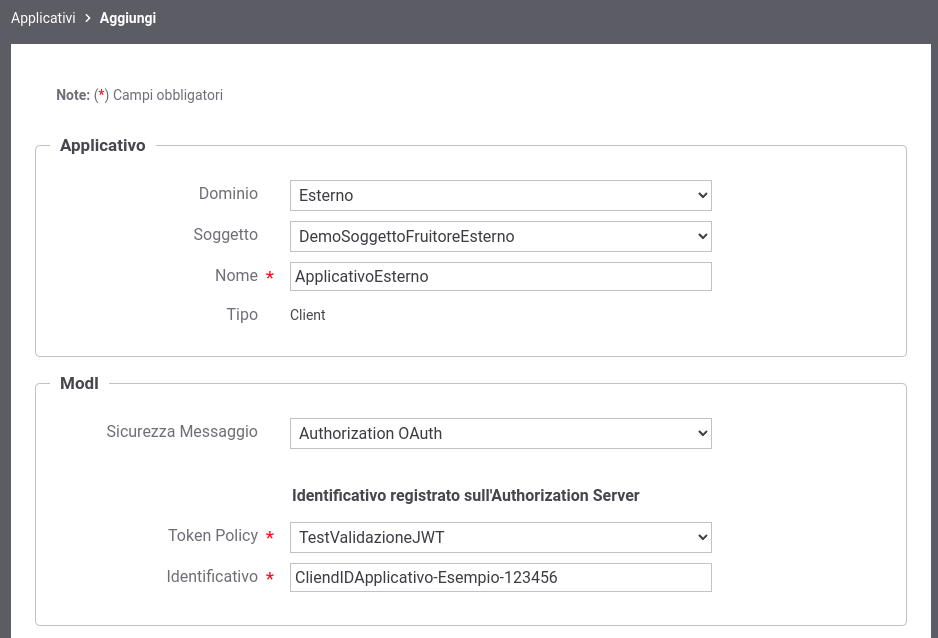Click the Identificativo field label

[x=212, y=576]
